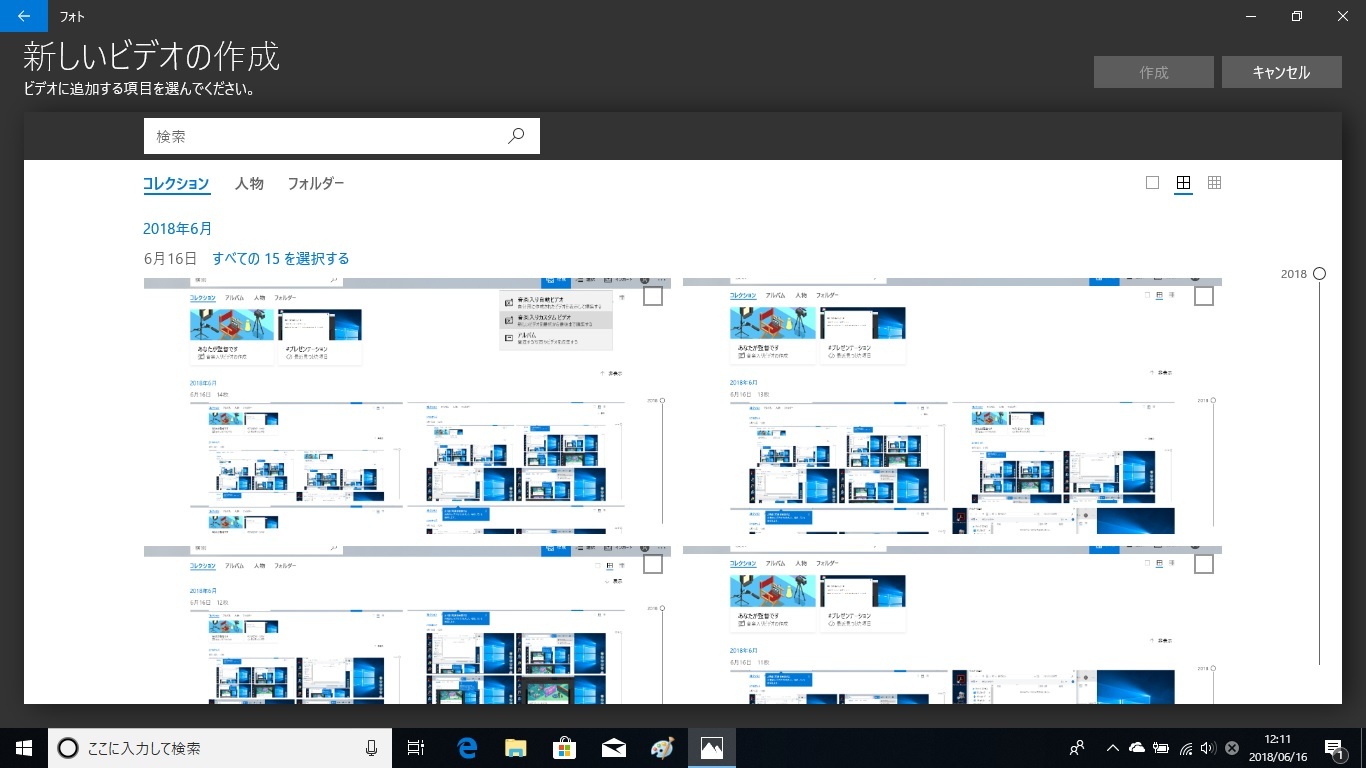Click the すべての 15 を選択する link
Viewport: 1366px width, 768px height.
coord(281,259)
